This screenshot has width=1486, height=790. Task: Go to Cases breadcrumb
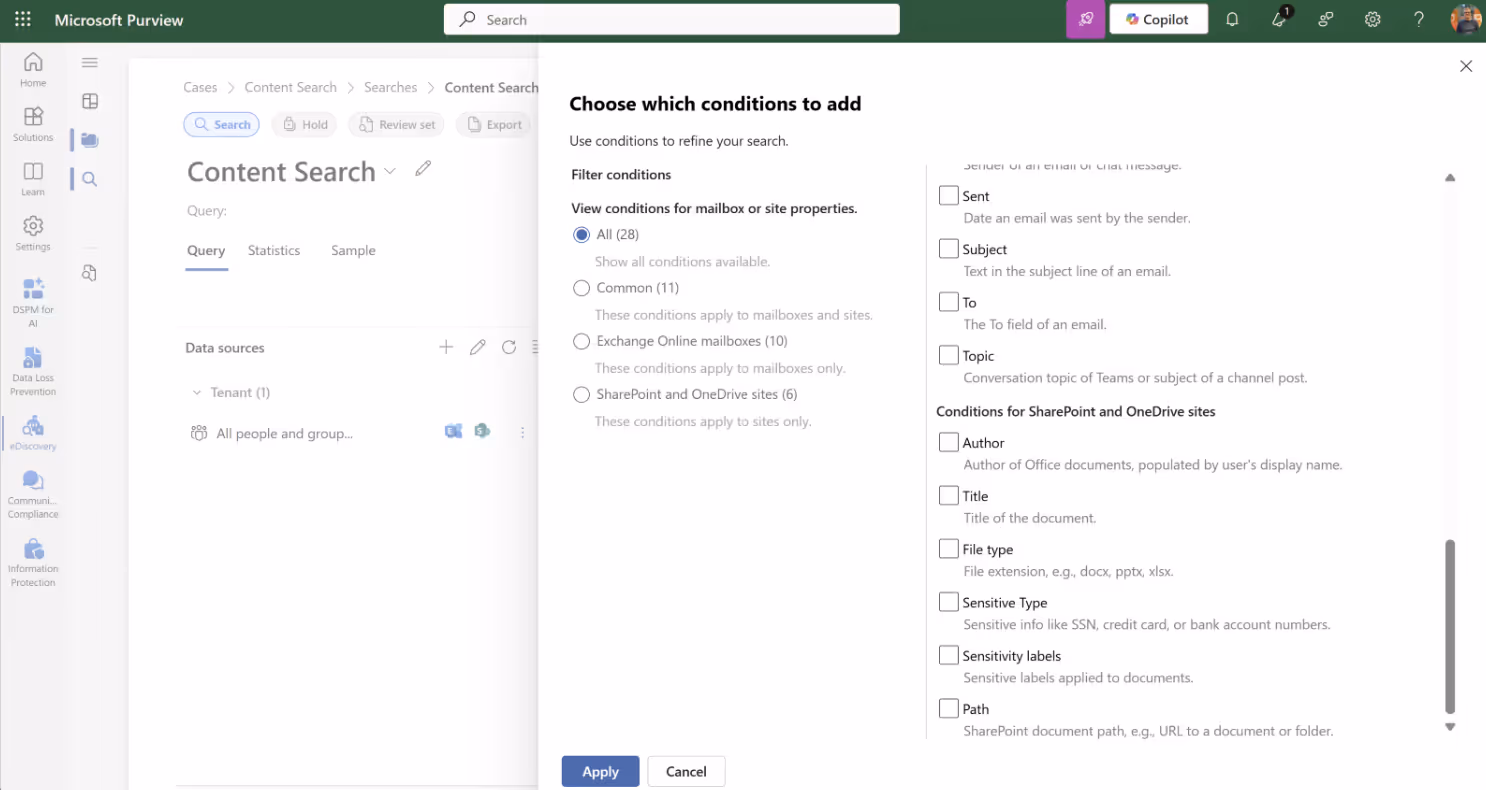pos(200,87)
